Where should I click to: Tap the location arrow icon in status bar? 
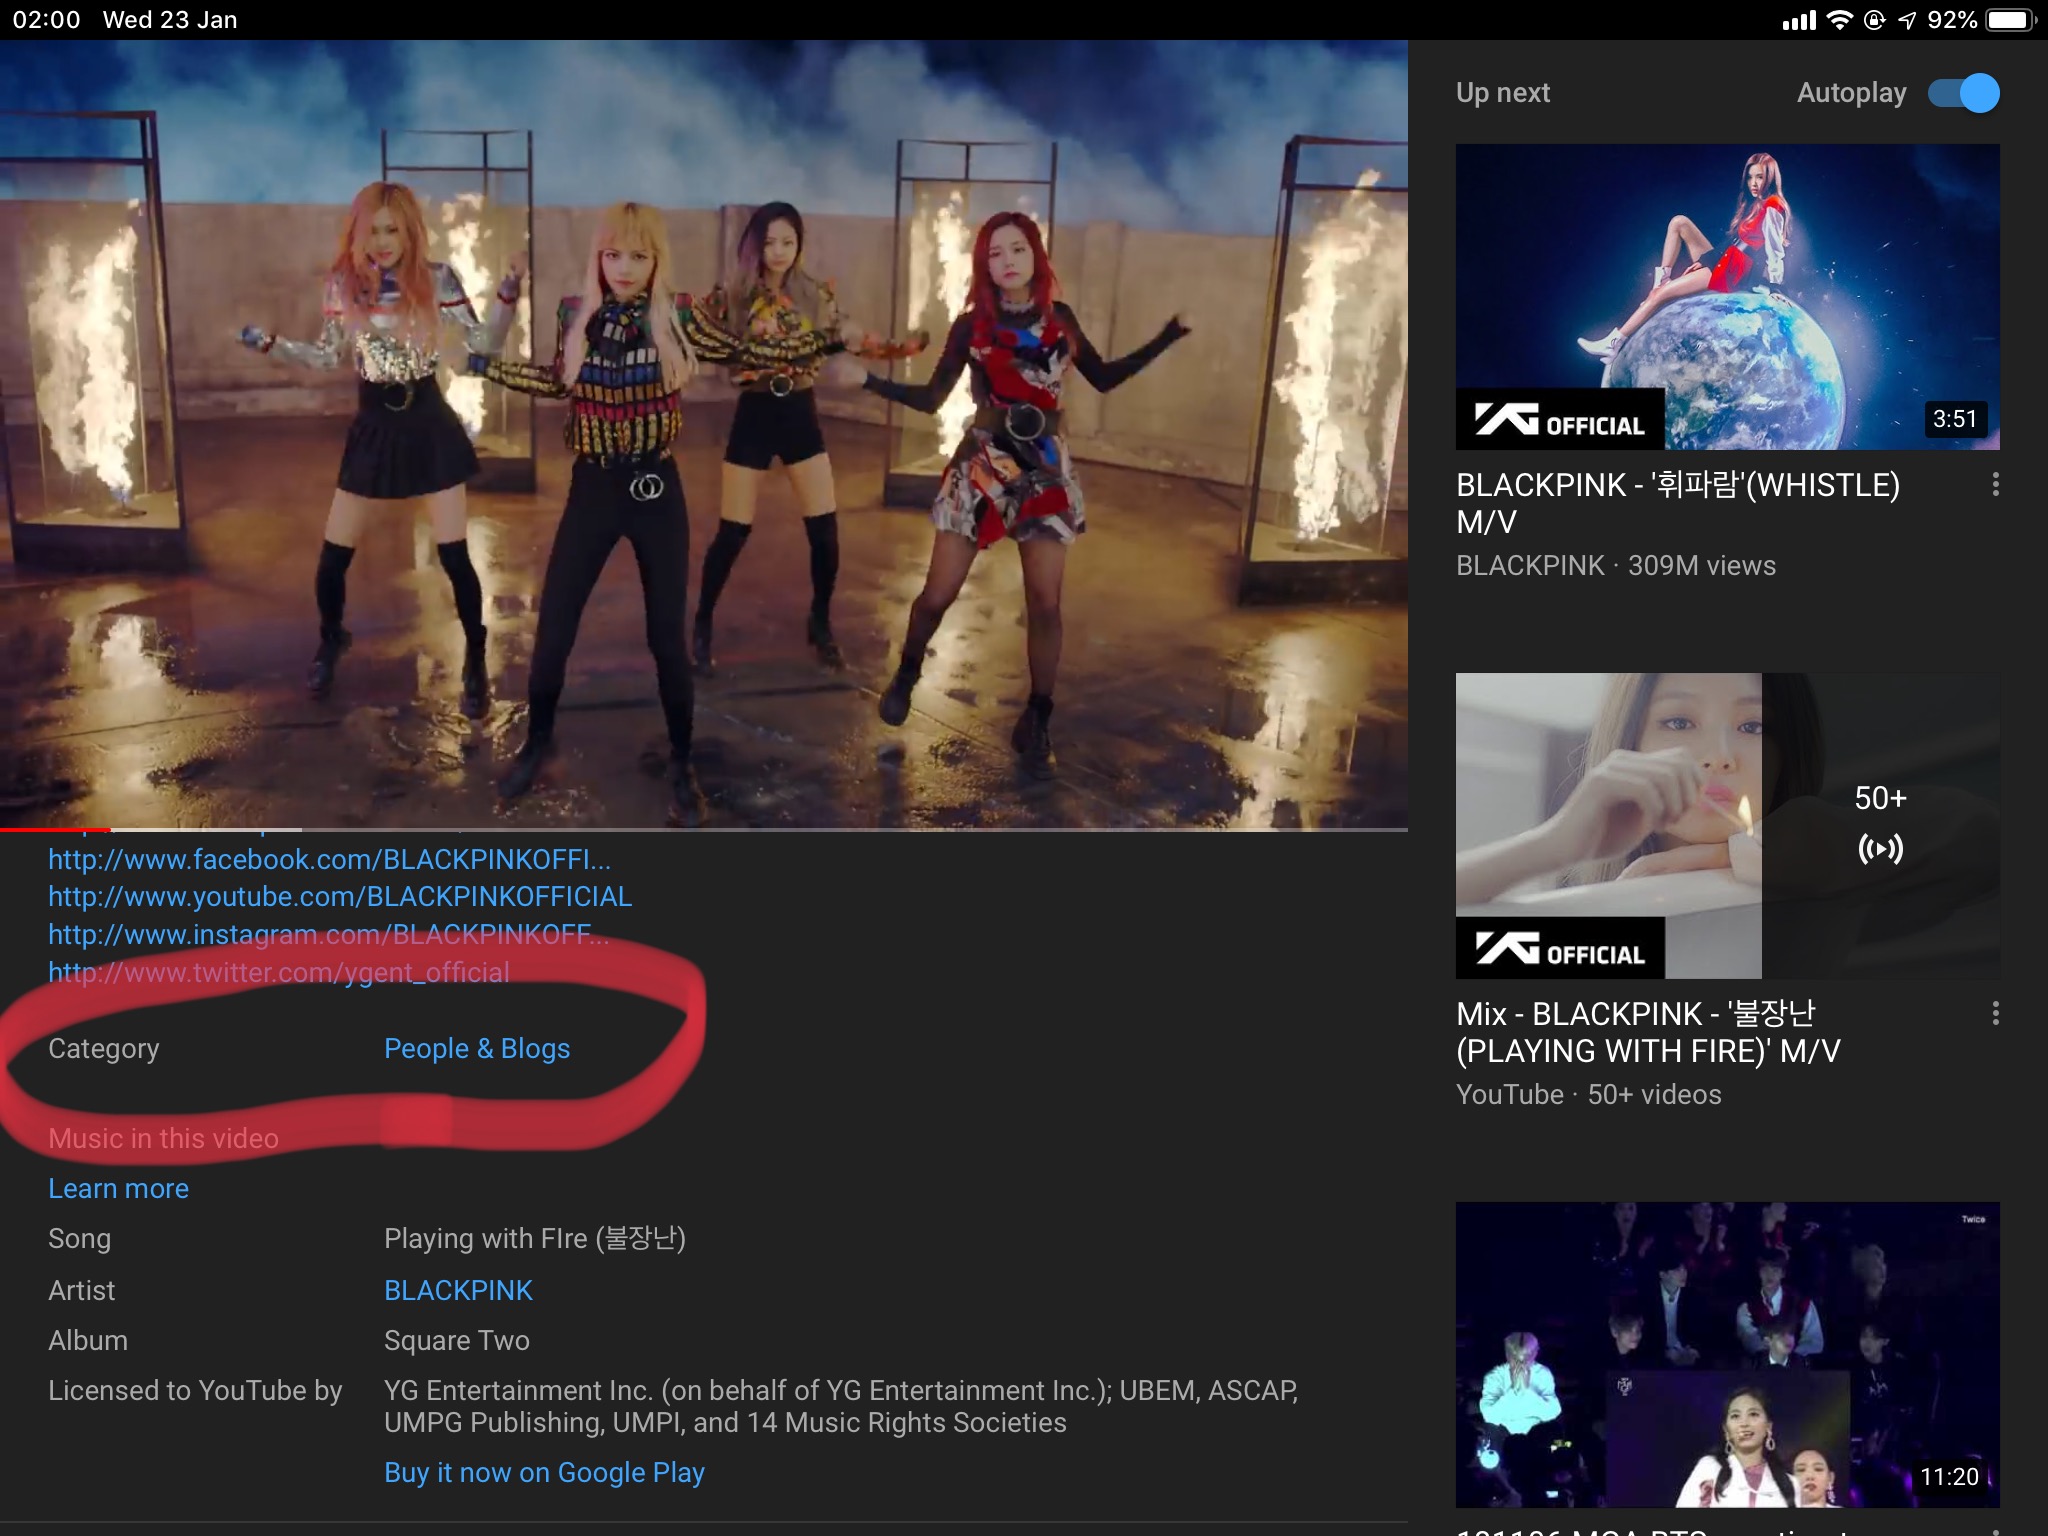1907,20
